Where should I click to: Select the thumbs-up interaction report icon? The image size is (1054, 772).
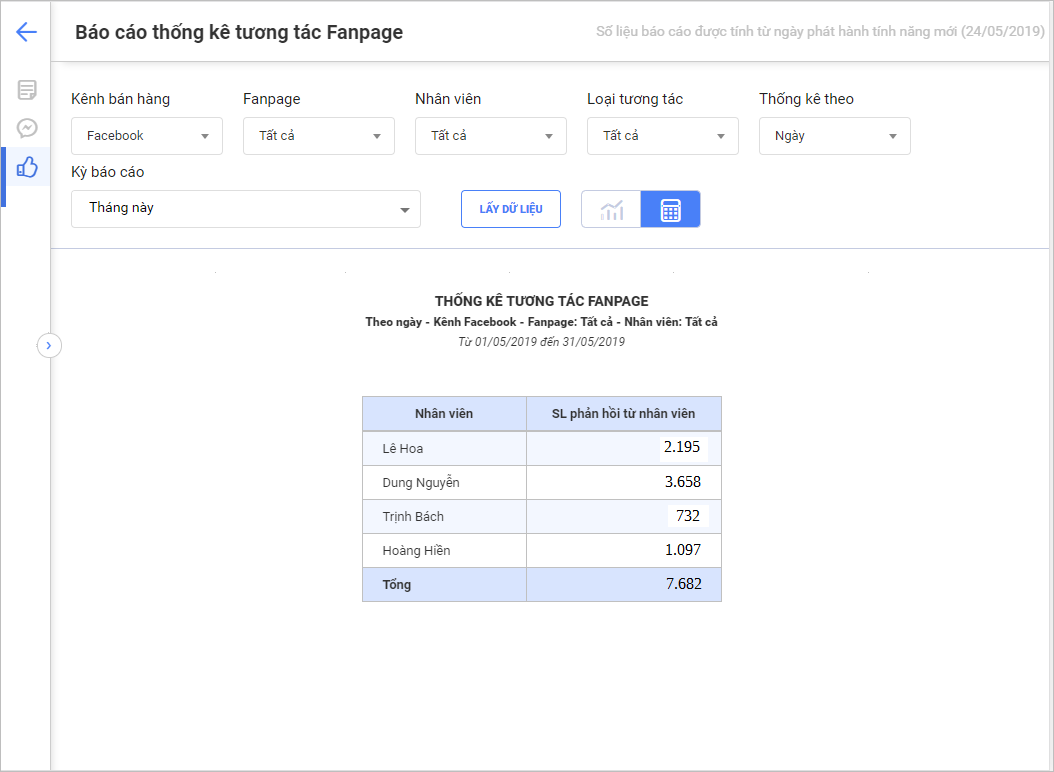point(27,167)
